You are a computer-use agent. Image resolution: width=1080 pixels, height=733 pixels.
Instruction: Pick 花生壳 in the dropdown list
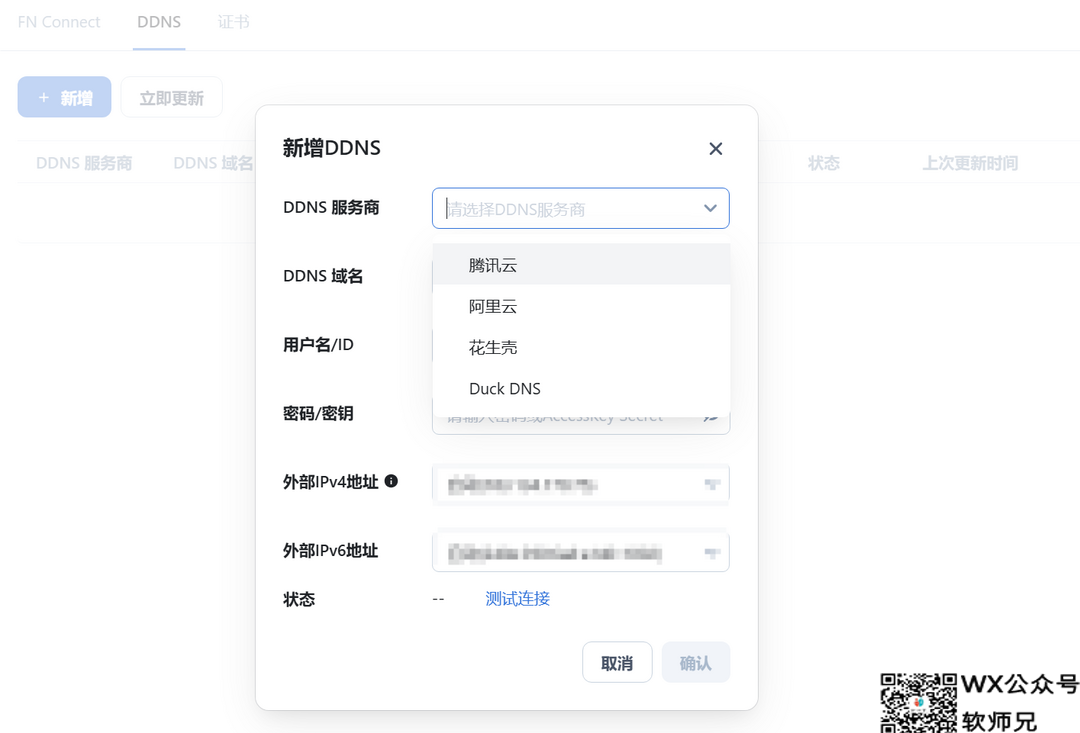tap(581, 347)
